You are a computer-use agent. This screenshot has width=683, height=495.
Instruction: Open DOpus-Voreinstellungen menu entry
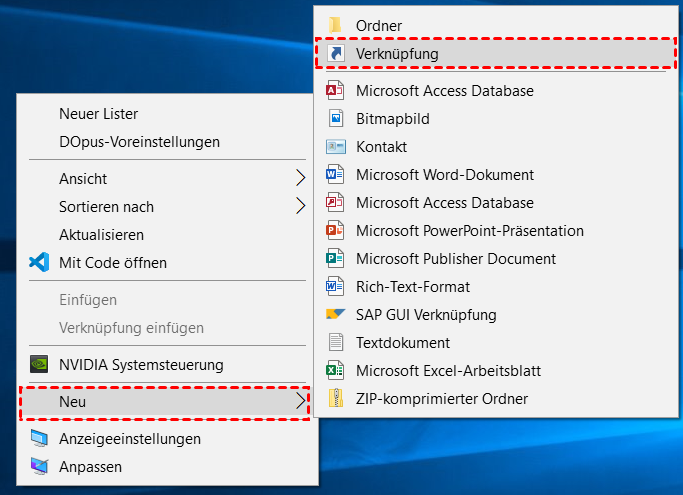139,142
